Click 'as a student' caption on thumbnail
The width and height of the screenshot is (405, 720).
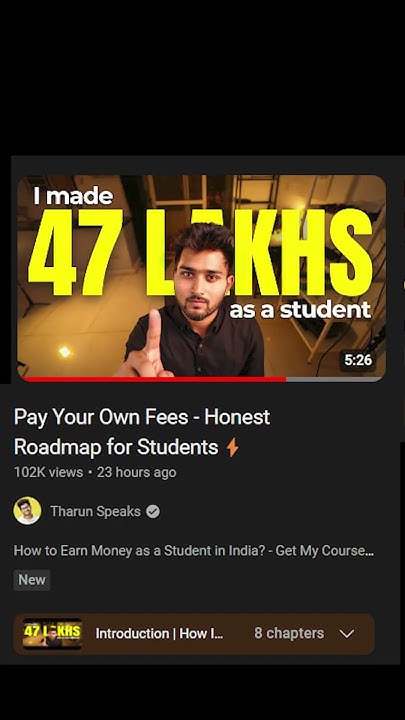(300, 310)
